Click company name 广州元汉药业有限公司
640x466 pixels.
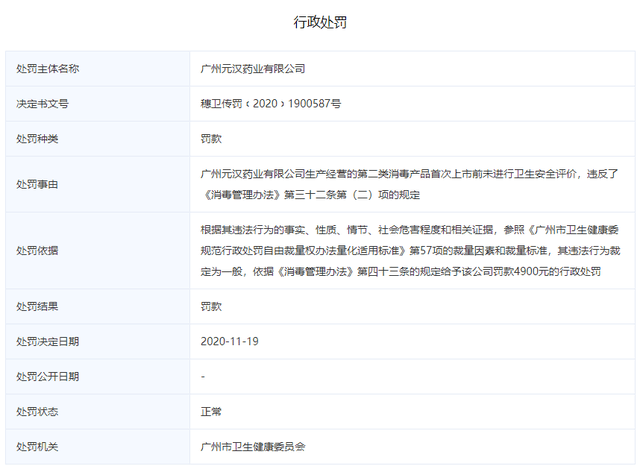point(252,69)
